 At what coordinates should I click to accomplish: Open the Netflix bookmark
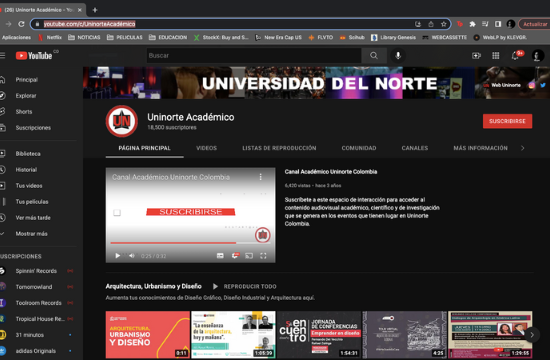click(x=50, y=37)
